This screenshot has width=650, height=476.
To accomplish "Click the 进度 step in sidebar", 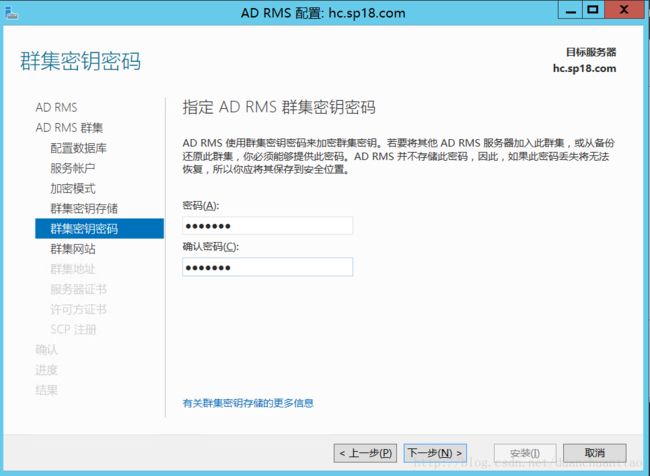I will (x=47, y=370).
